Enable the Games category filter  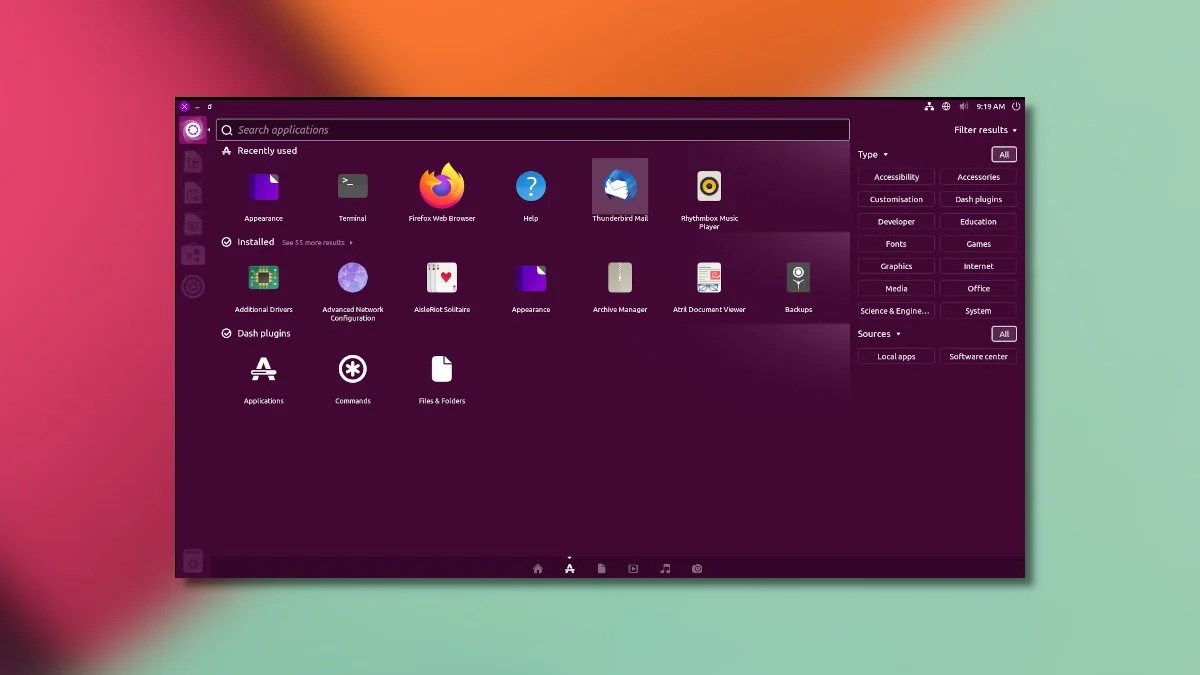(977, 243)
